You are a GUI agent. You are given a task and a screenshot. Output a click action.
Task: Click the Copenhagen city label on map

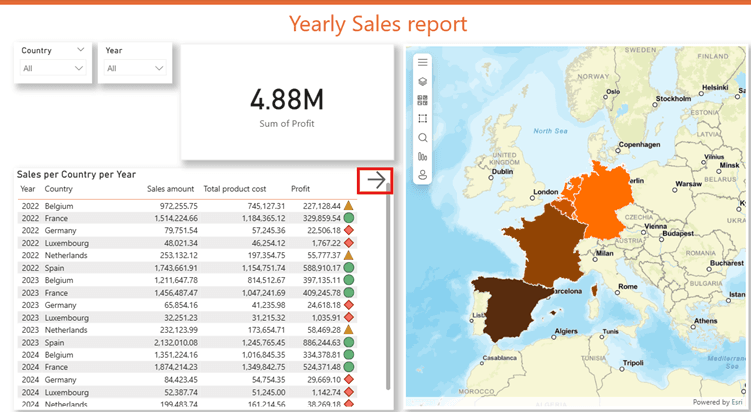[x=639, y=145]
